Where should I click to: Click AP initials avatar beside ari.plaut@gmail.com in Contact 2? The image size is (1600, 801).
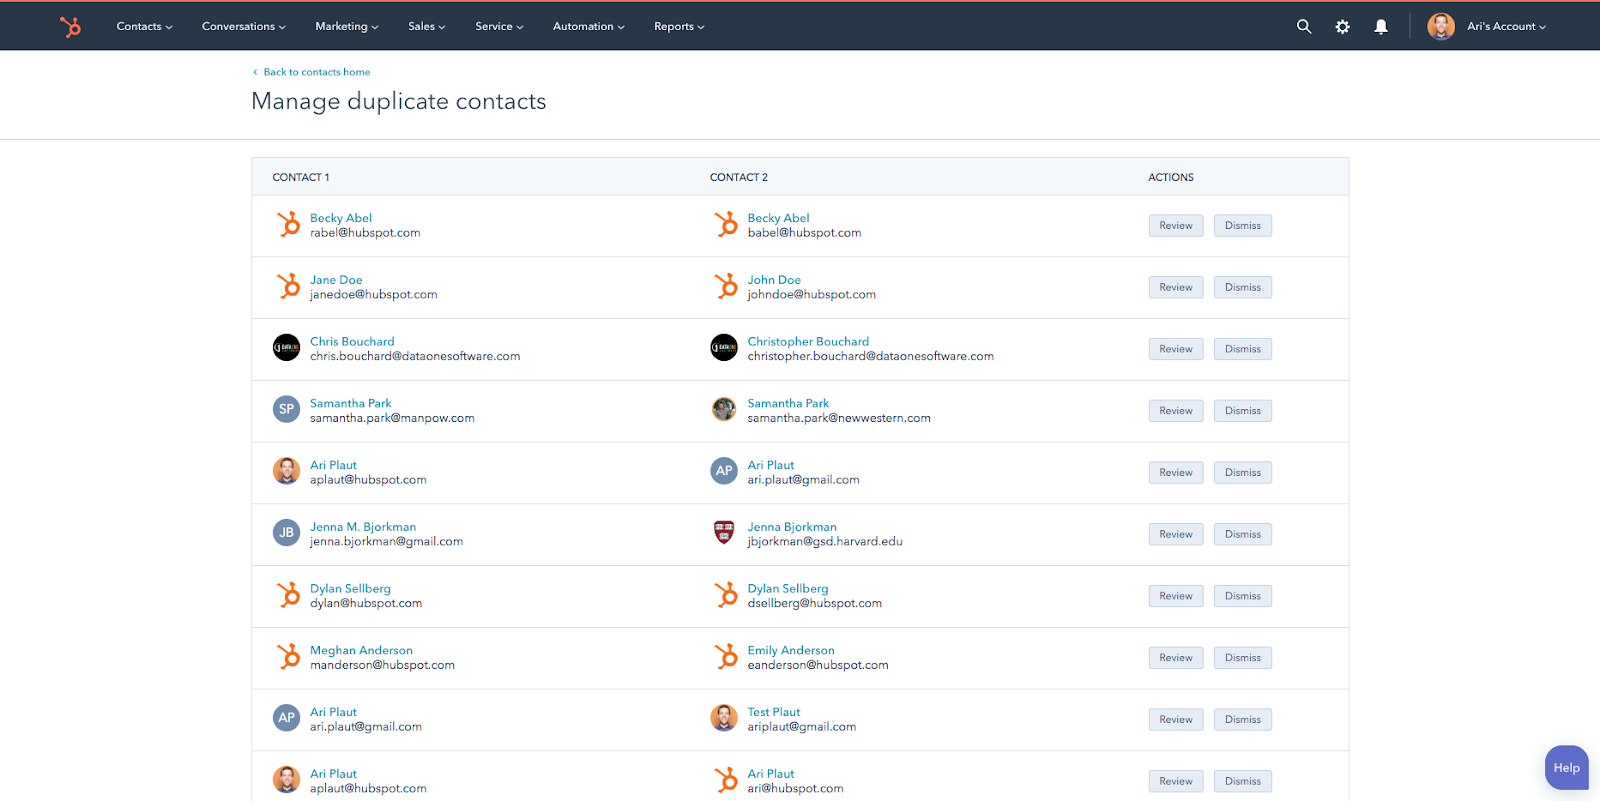(724, 471)
